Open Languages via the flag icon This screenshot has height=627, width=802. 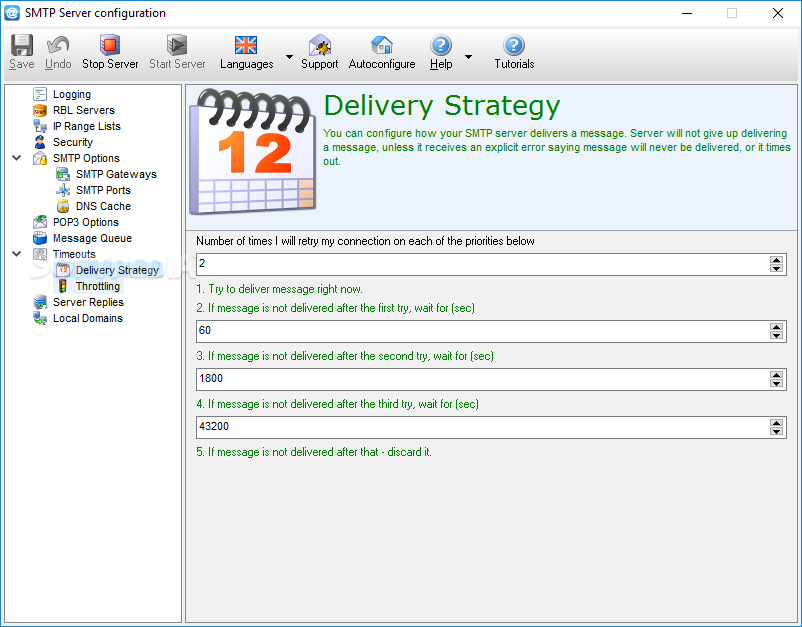point(246,45)
